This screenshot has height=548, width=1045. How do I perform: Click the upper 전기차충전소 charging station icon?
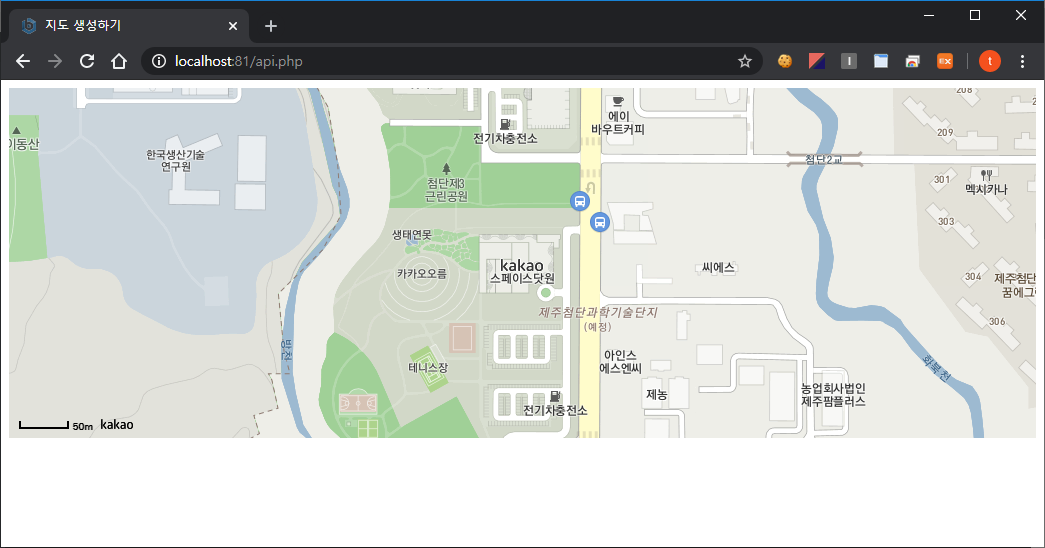pyautogui.click(x=505, y=124)
